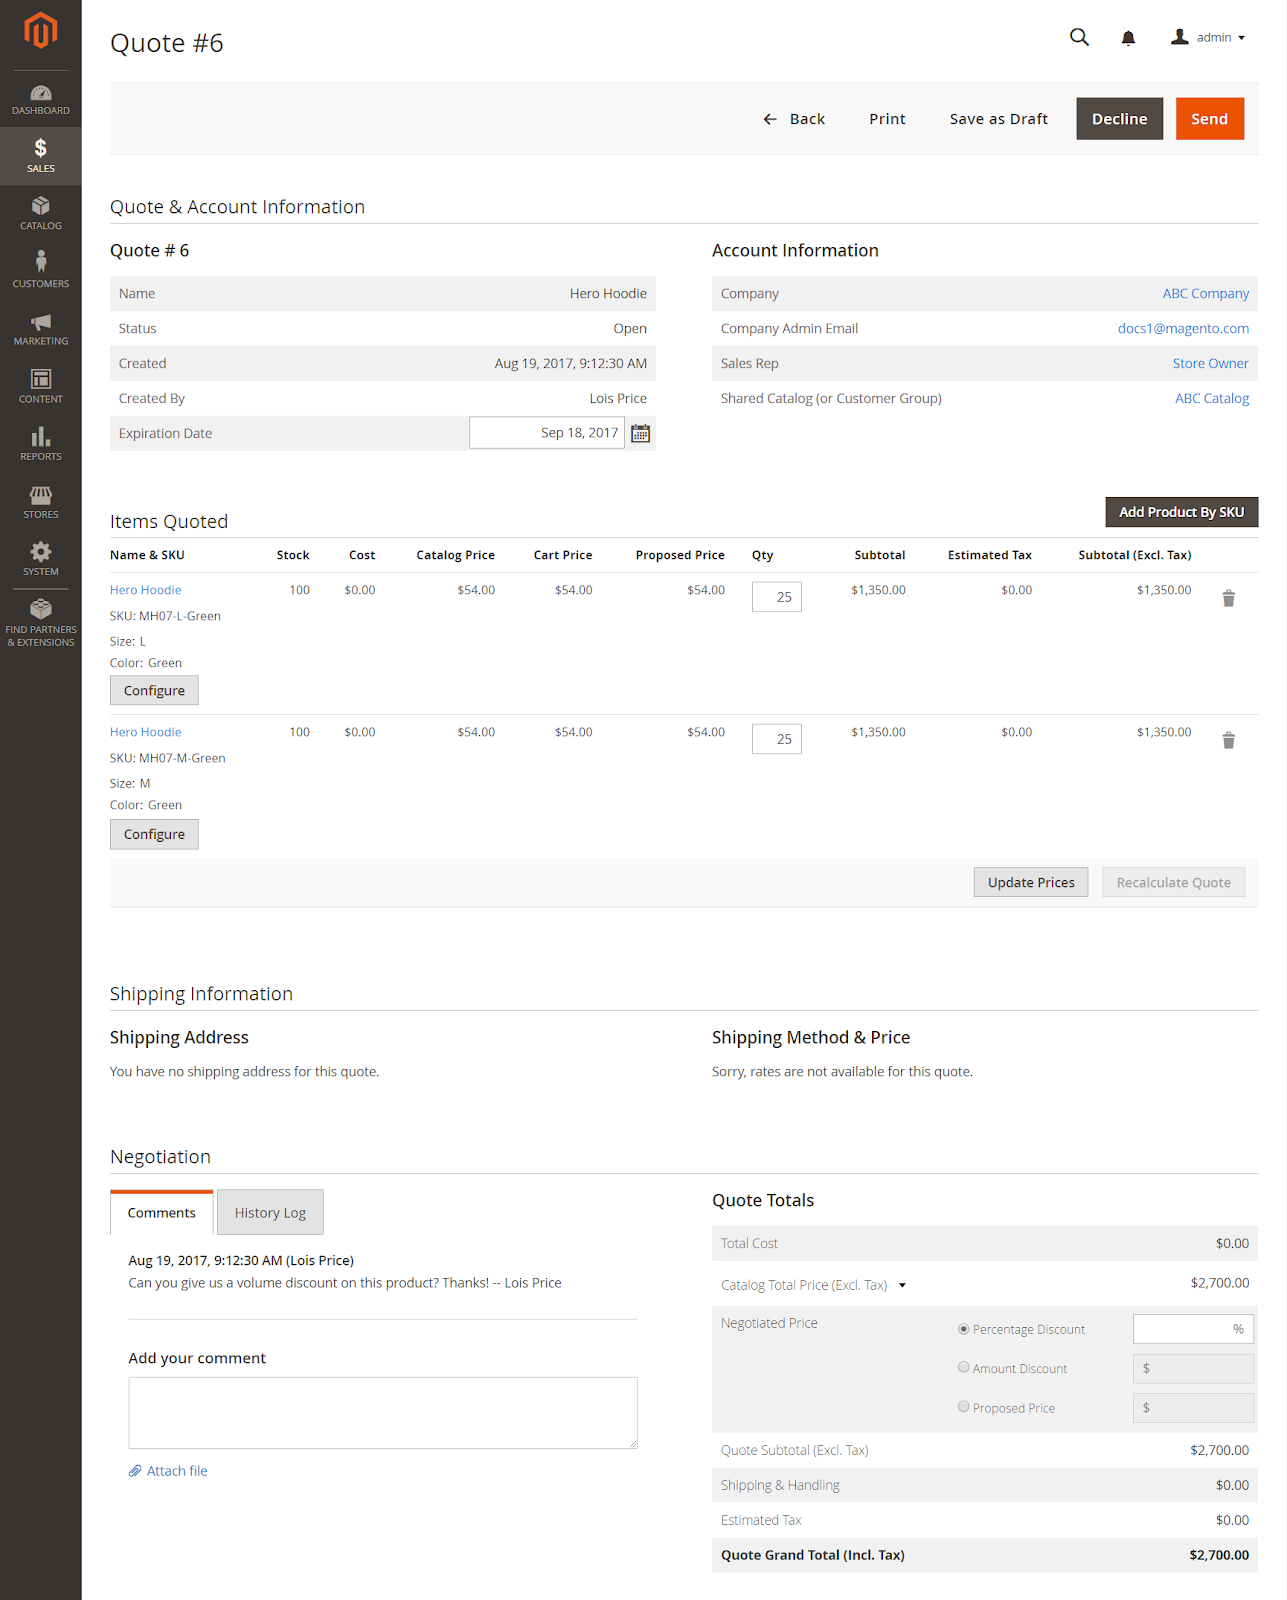The width and height of the screenshot is (1287, 1600).
Task: Open the Sales sidebar menu
Action: (41, 156)
